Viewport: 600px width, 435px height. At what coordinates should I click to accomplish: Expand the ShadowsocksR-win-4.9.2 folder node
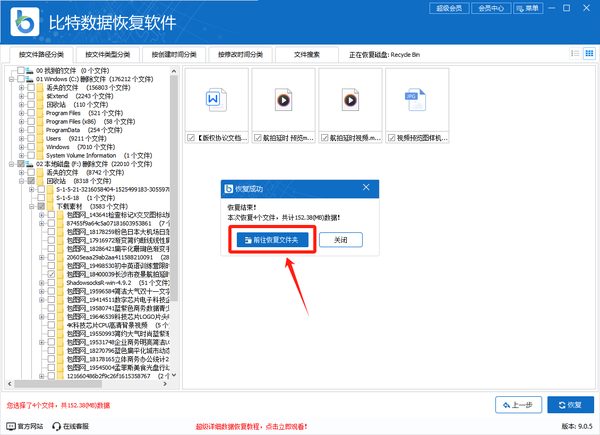(41, 283)
